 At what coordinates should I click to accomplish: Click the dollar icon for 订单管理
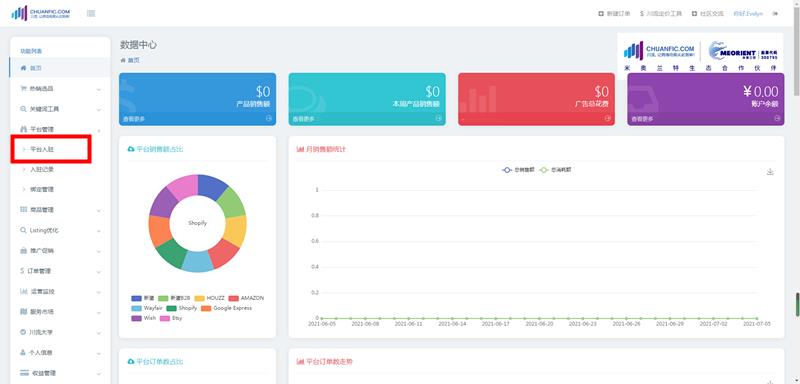pyautogui.click(x=22, y=271)
